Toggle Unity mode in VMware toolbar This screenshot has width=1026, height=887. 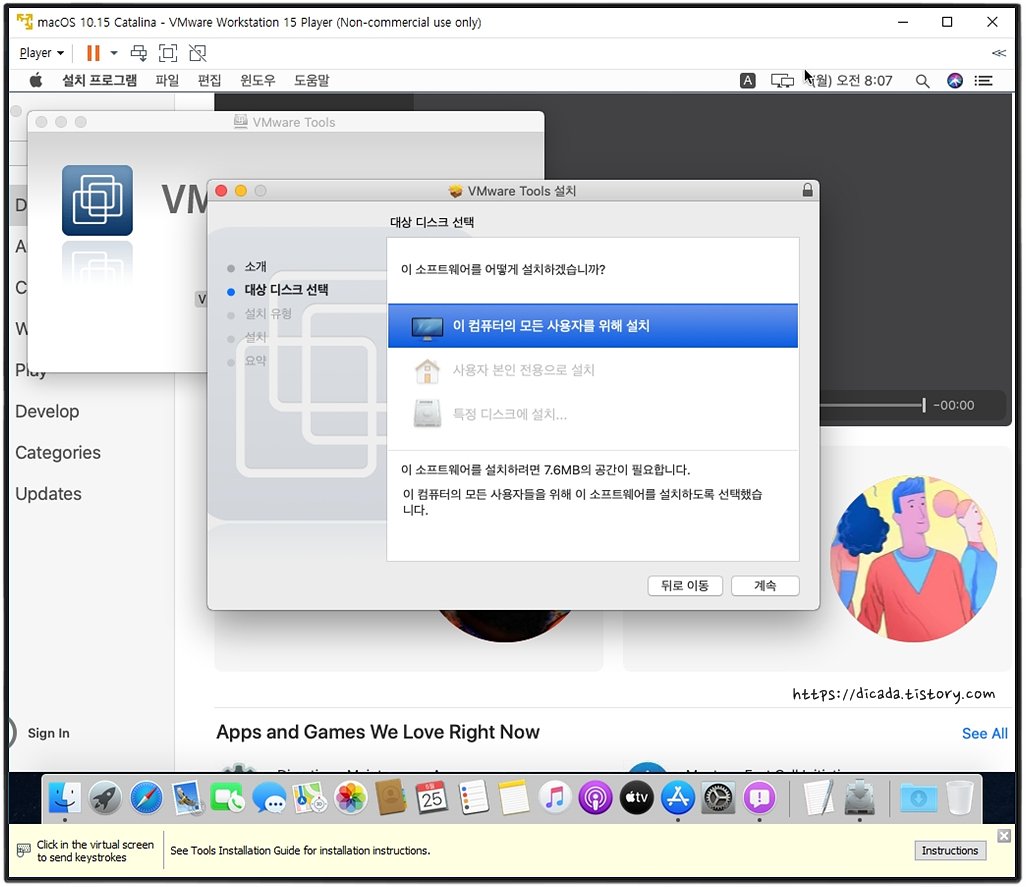point(198,53)
